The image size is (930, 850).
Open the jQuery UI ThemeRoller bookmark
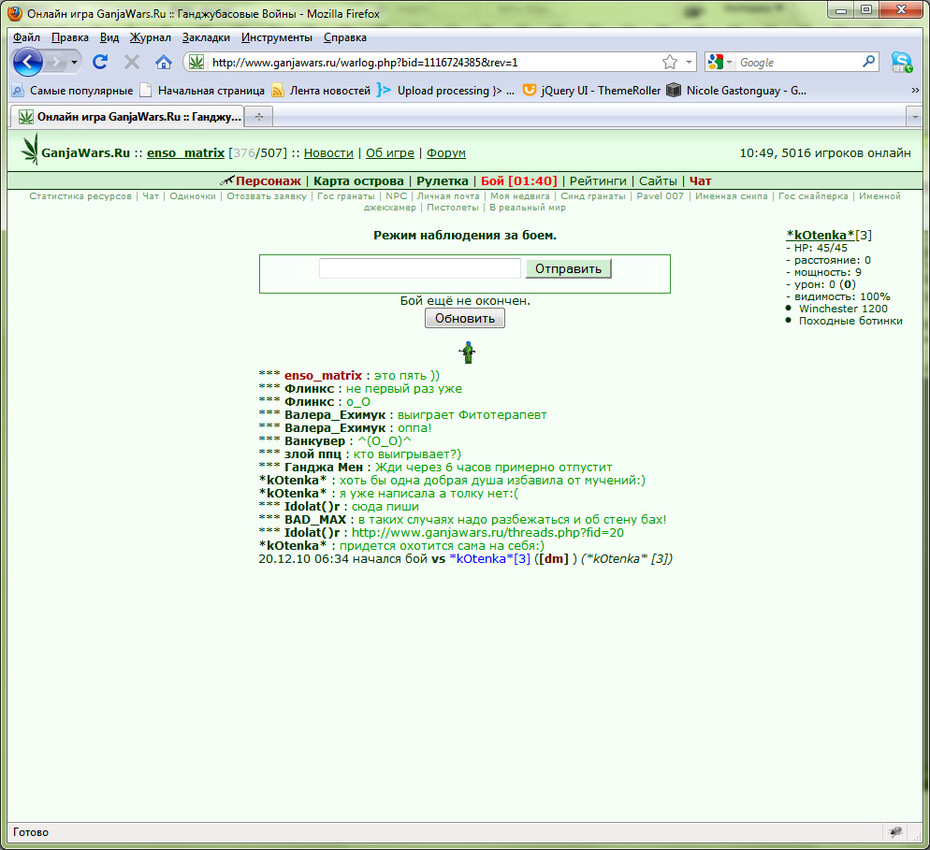[591, 90]
